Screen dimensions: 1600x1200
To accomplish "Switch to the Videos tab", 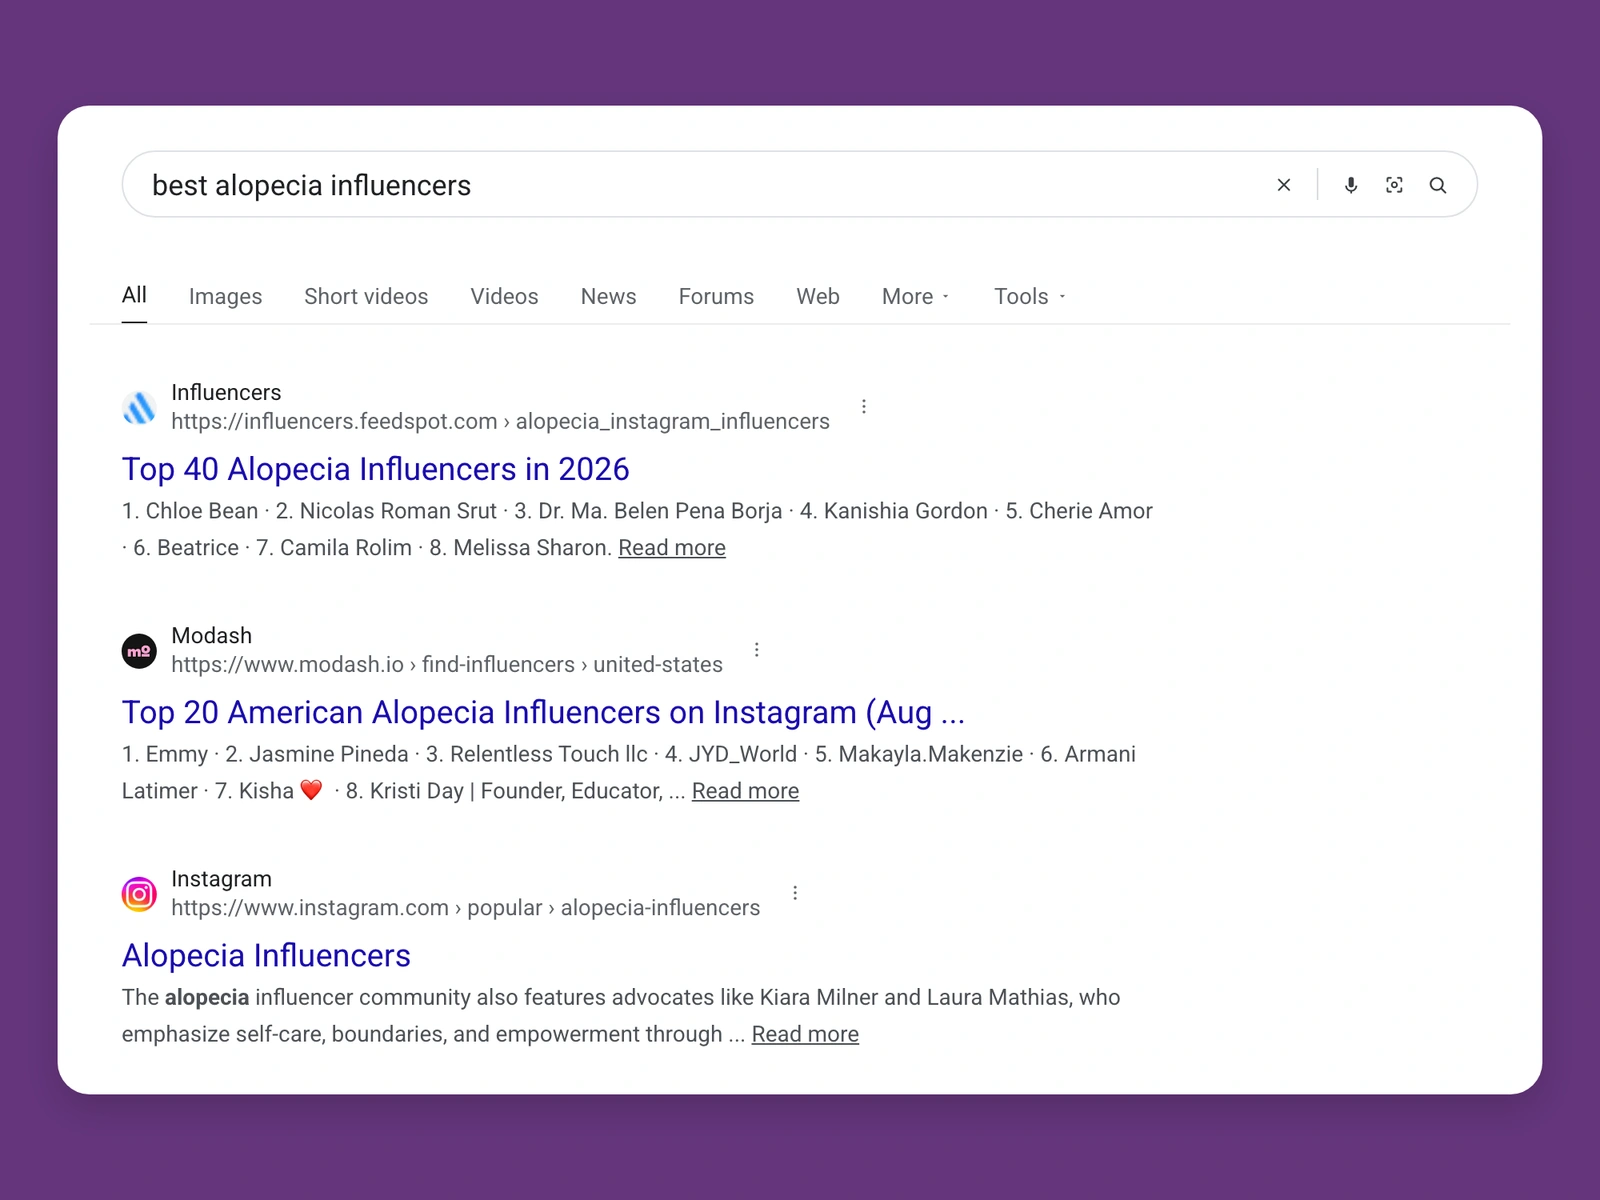I will [x=504, y=296].
